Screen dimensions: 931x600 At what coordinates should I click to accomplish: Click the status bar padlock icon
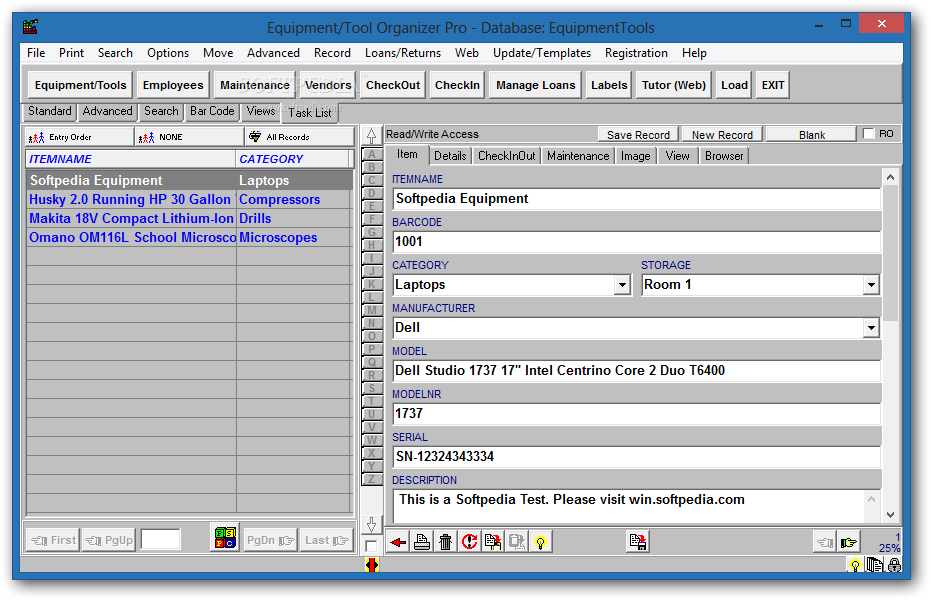pyautogui.click(x=894, y=565)
